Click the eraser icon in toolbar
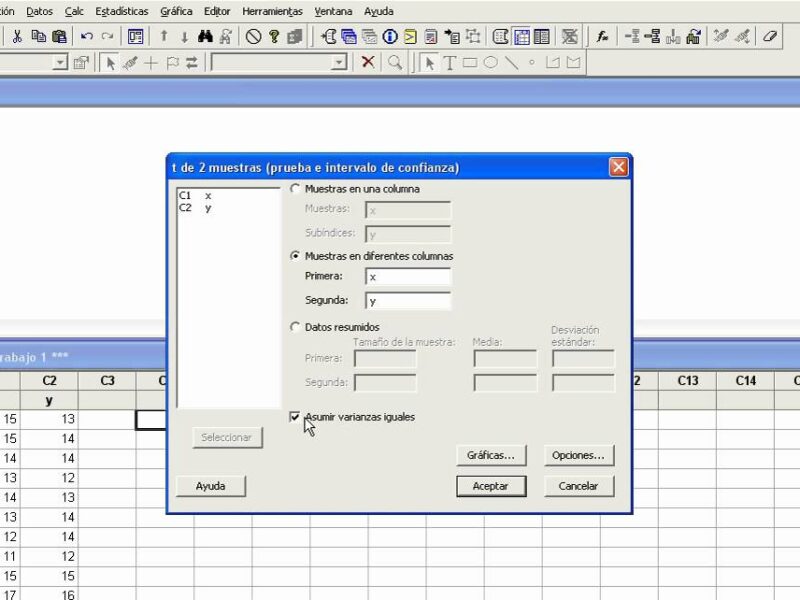Viewport: 800px width, 600px height. click(x=770, y=36)
